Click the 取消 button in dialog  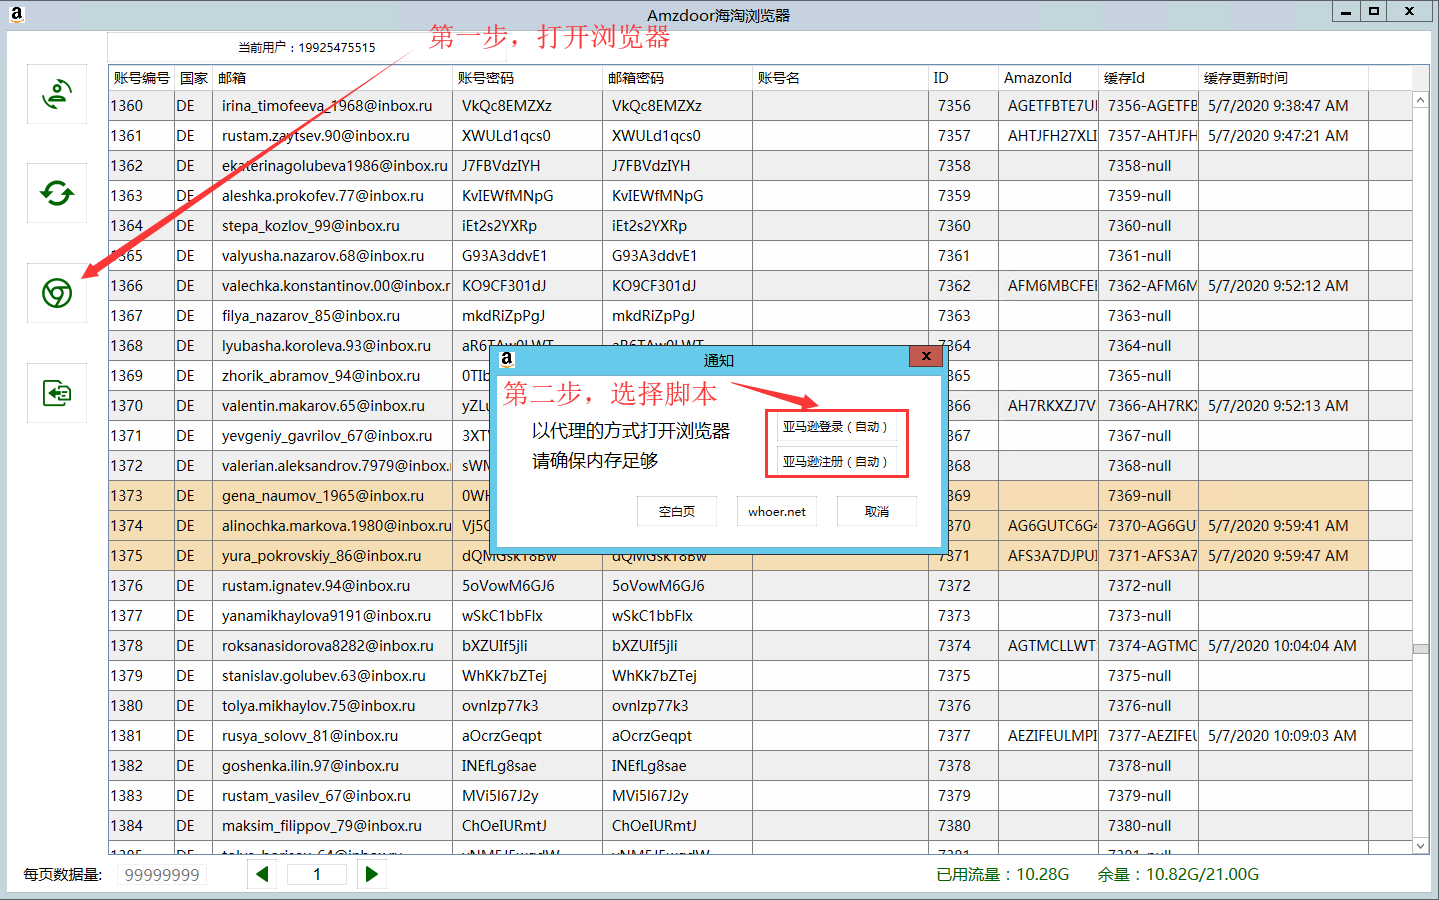pos(877,511)
